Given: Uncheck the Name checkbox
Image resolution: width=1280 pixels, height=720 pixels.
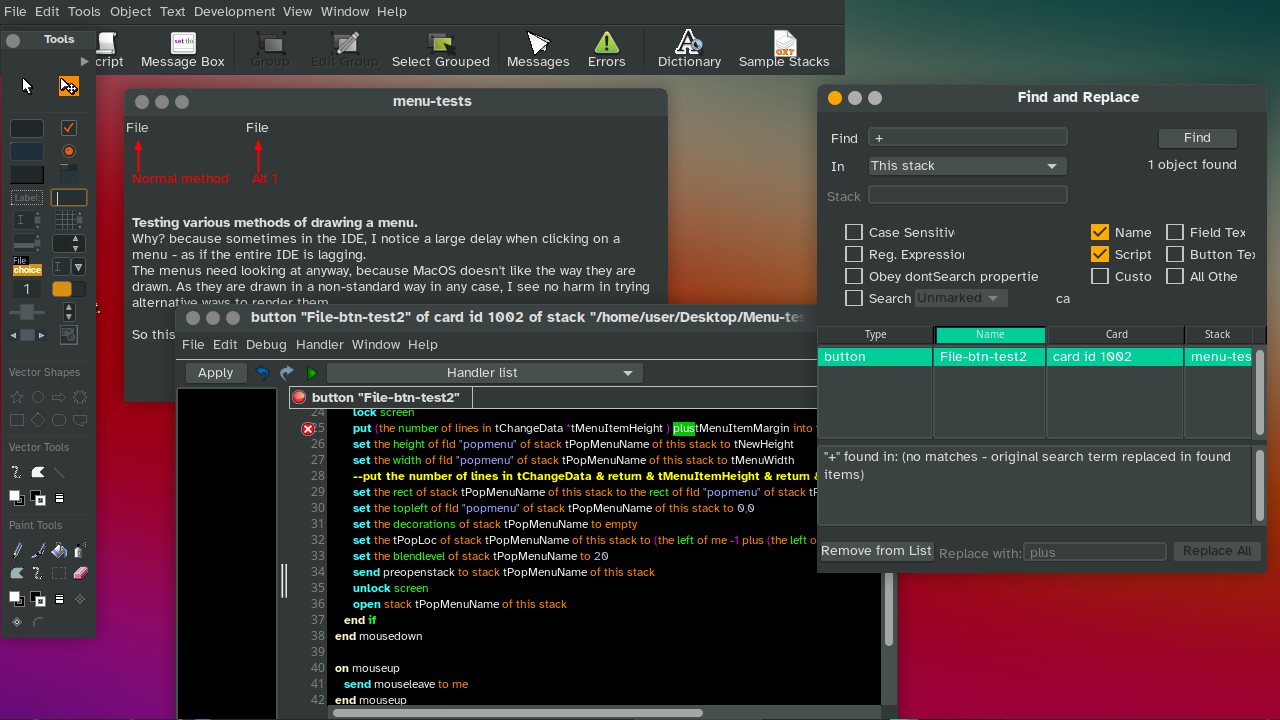Looking at the screenshot, I should (1100, 232).
